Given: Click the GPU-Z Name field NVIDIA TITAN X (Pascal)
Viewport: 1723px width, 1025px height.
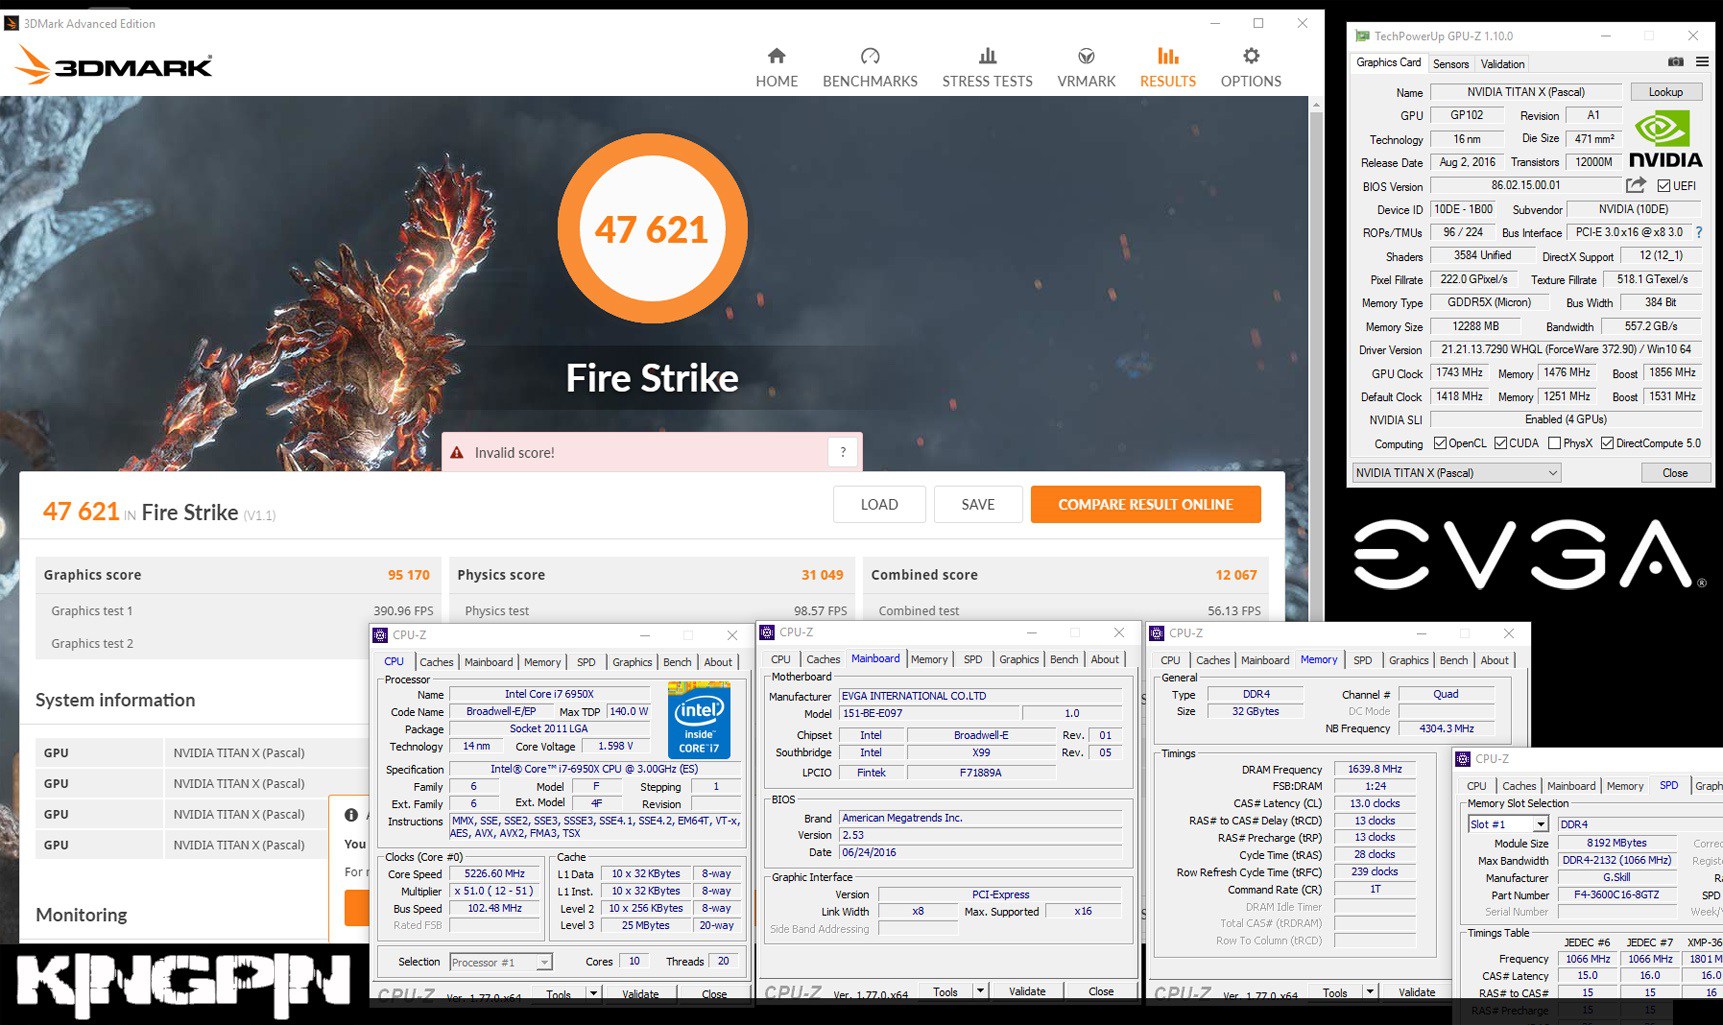Looking at the screenshot, I should pyautogui.click(x=1526, y=92).
